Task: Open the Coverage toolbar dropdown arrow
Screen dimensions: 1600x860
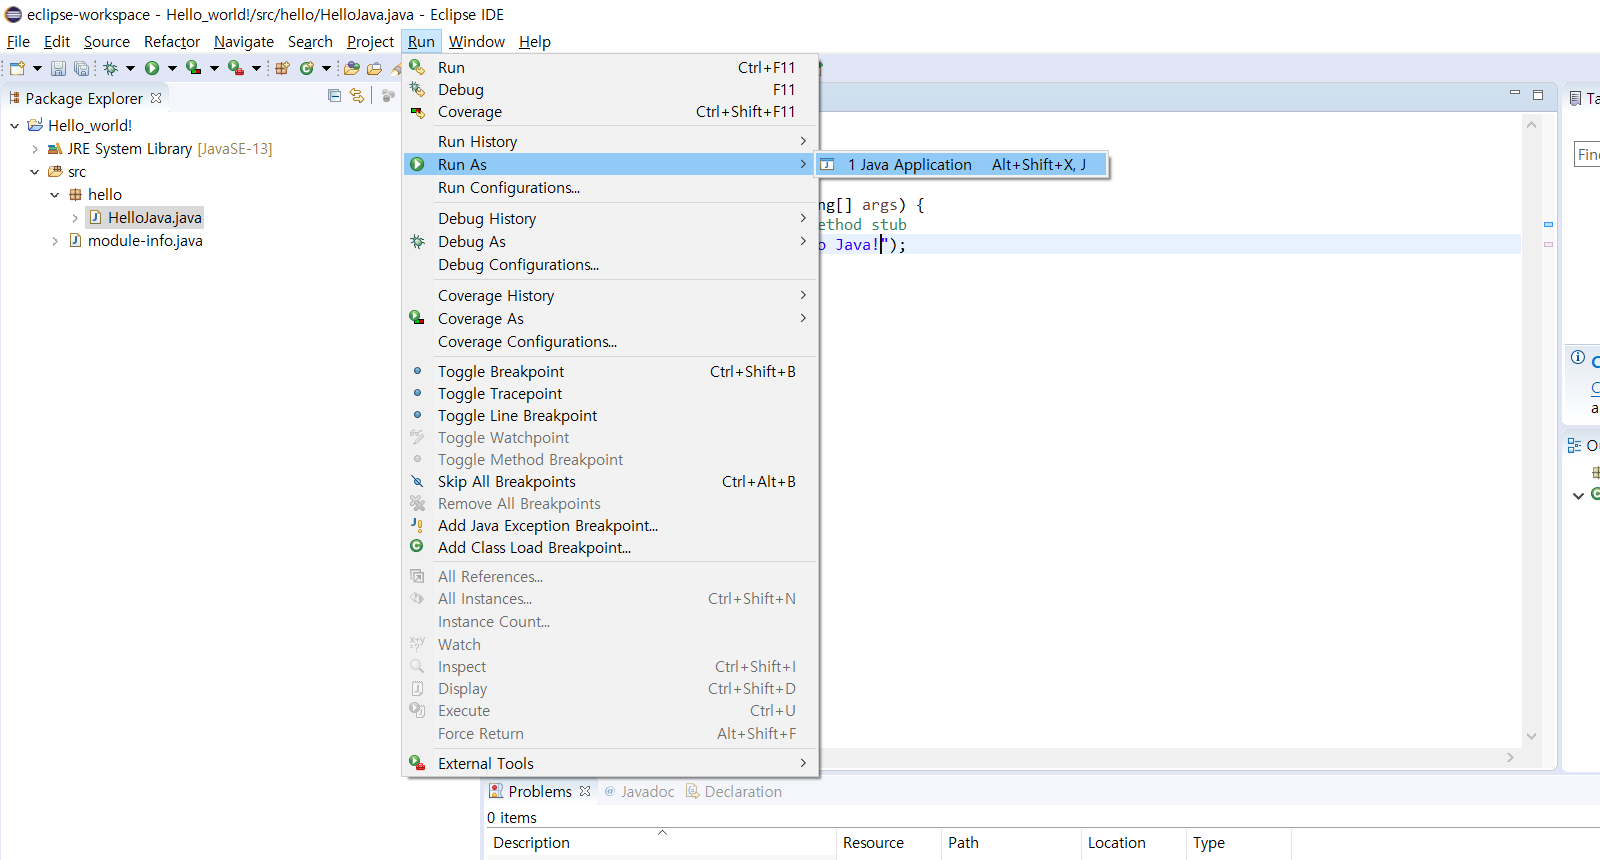Action: pos(214,68)
